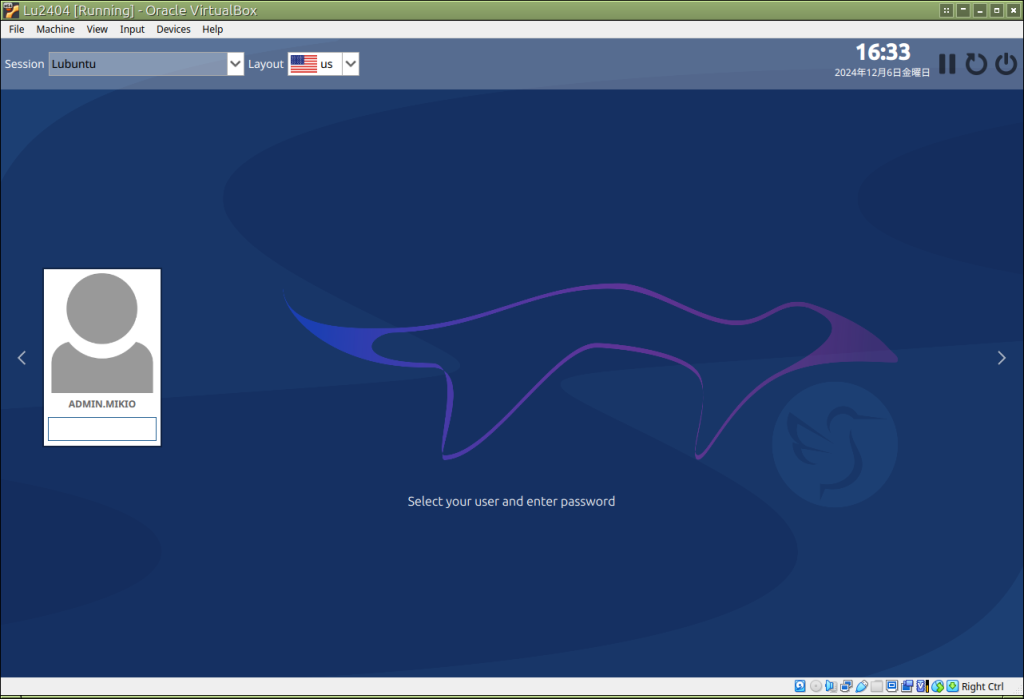Expand the Session dropdown showing Lubuntu
The image size is (1024, 699).
tap(235, 64)
